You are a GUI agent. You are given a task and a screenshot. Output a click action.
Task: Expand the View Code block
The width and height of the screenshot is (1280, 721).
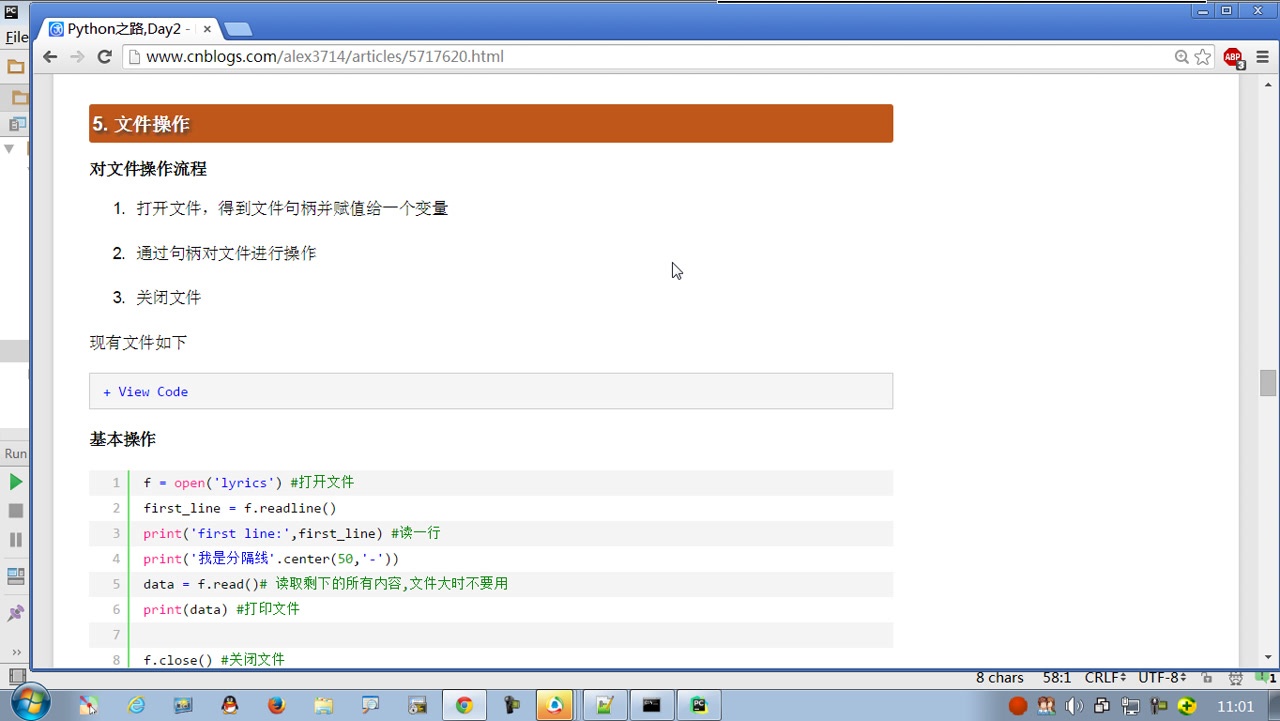145,392
